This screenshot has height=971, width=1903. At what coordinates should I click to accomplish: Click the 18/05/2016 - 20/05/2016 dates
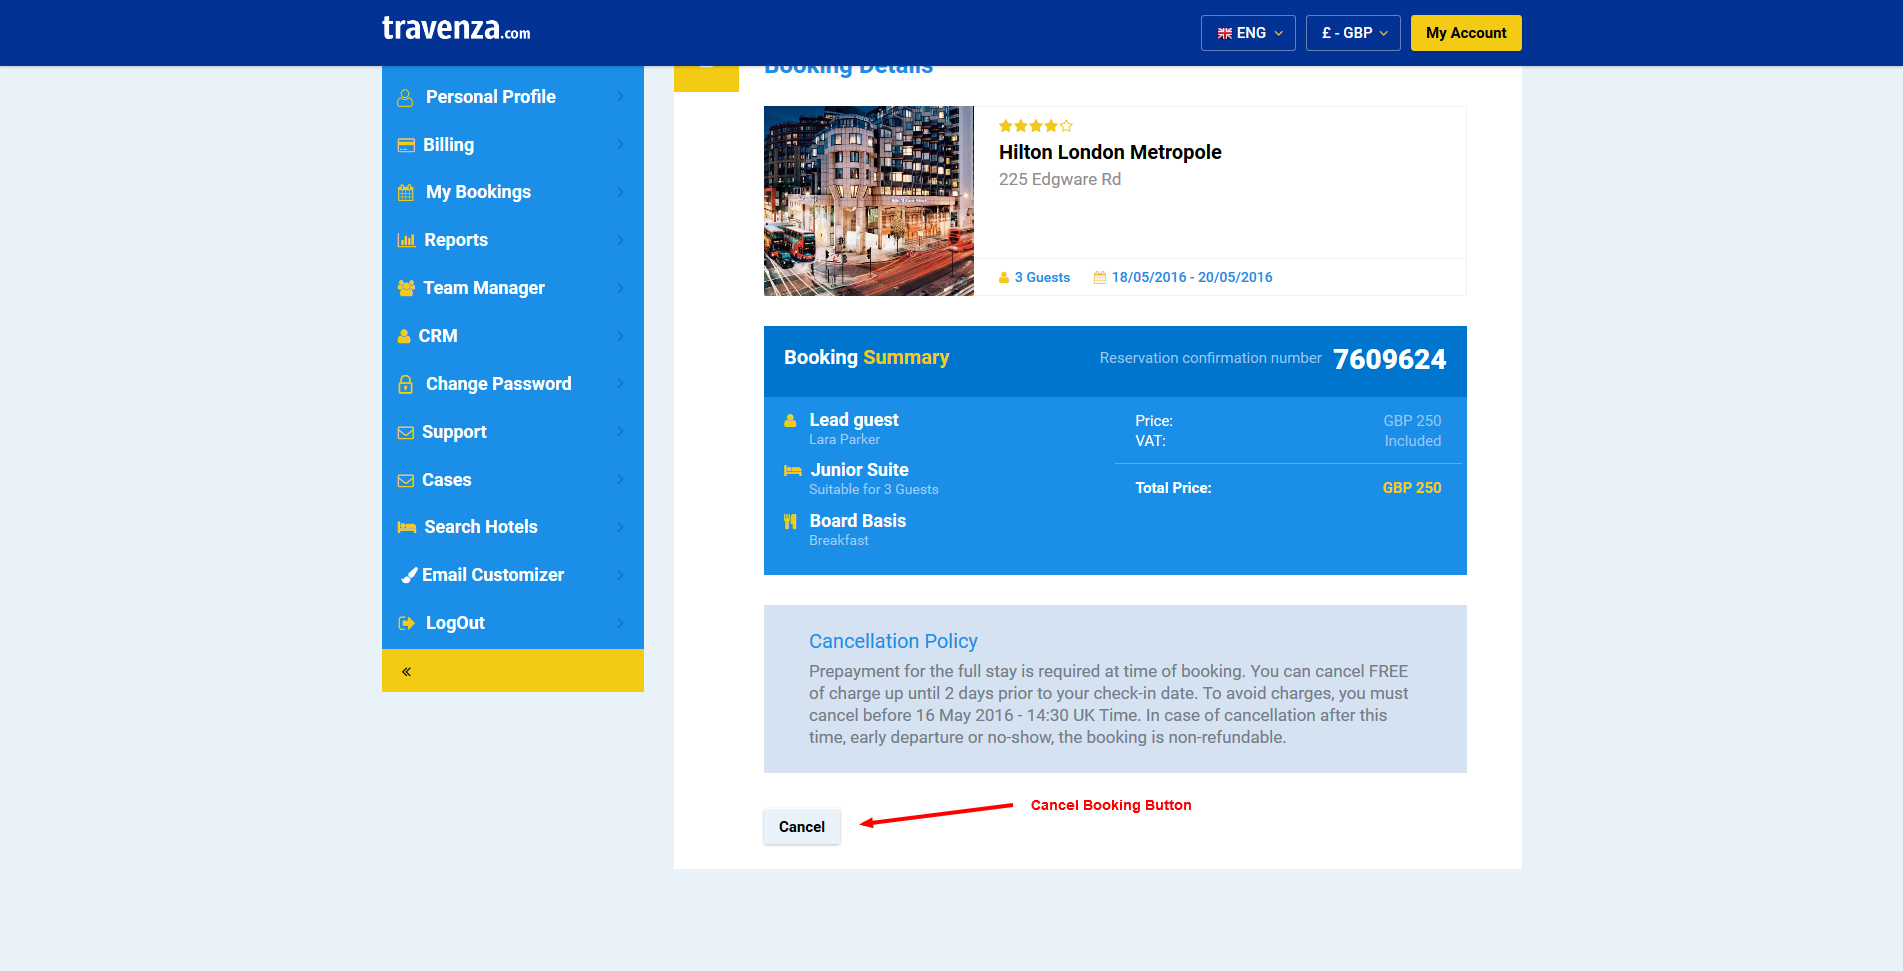tap(1192, 278)
